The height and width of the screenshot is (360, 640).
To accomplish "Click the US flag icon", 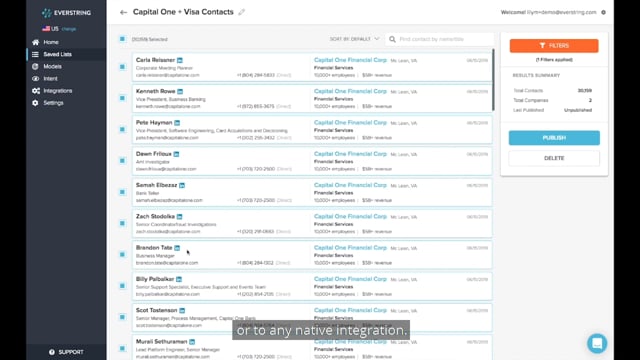I will click(x=46, y=29).
